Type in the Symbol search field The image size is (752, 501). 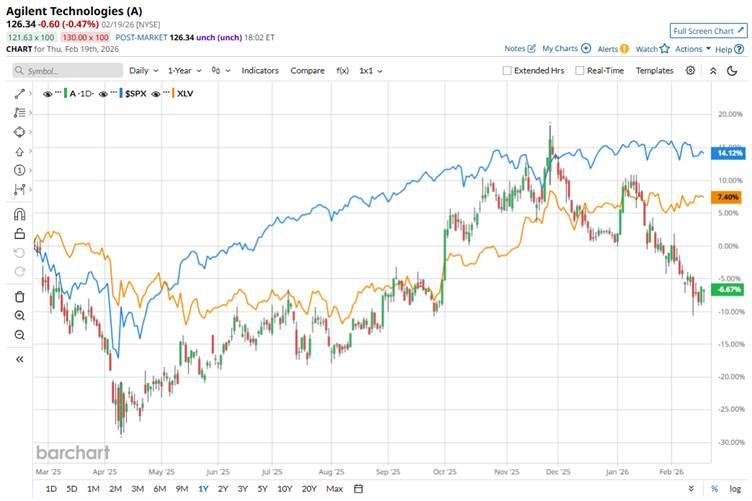coord(66,71)
